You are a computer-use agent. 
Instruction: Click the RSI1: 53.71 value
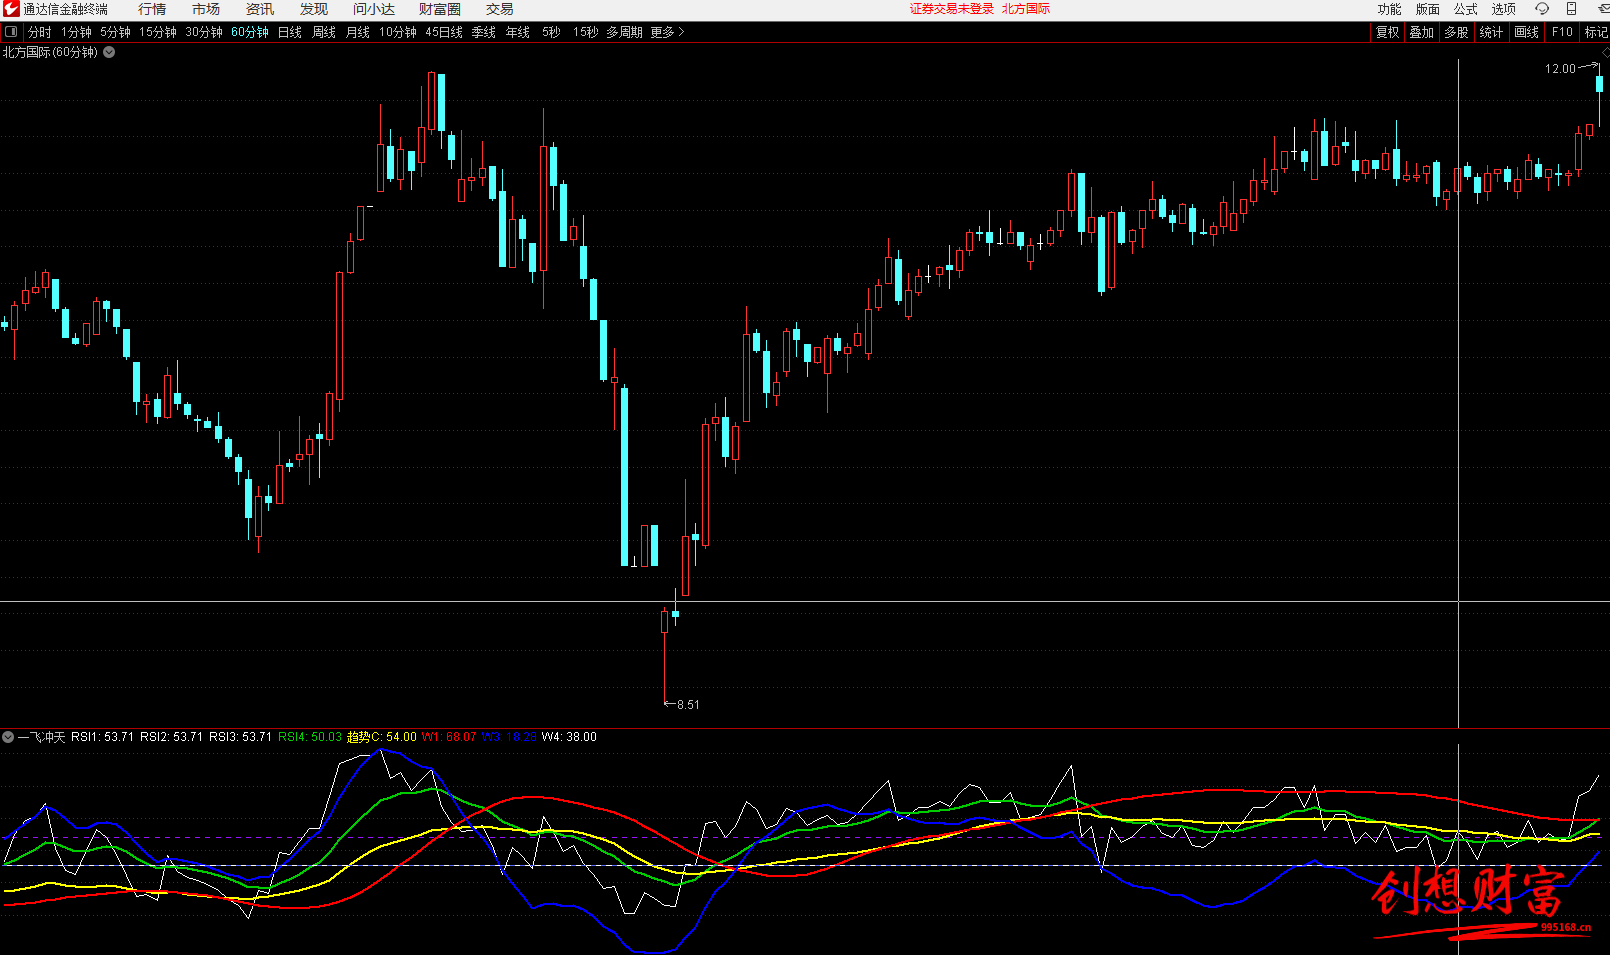[102, 737]
